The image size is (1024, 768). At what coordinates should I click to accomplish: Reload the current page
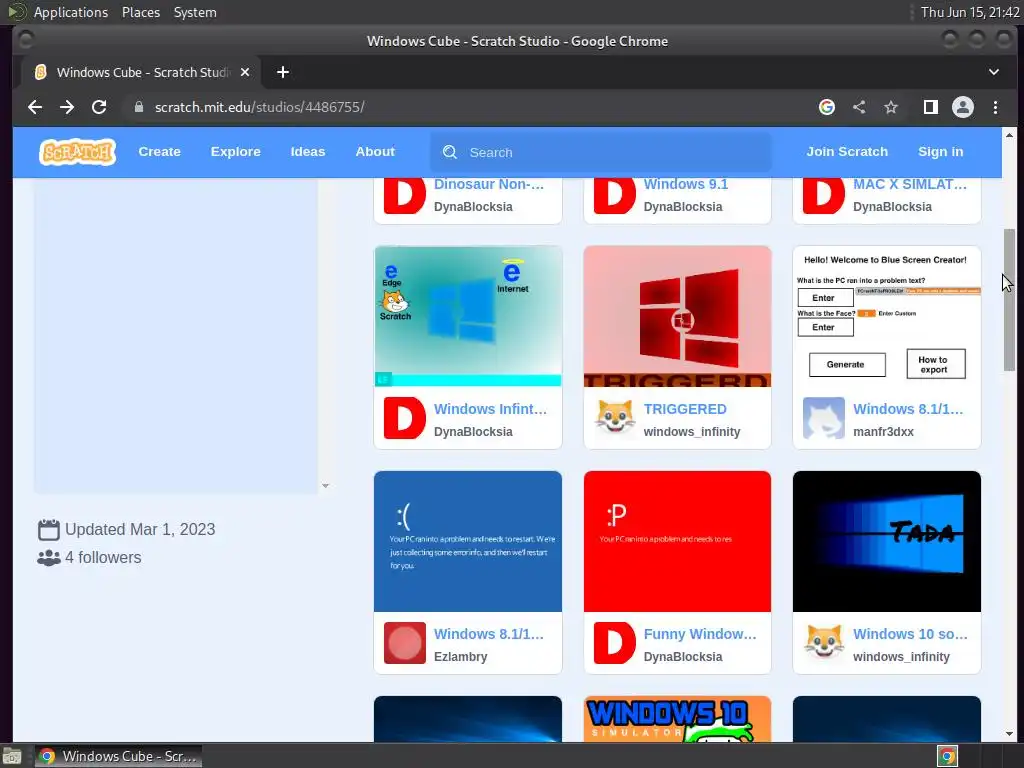pos(99,107)
